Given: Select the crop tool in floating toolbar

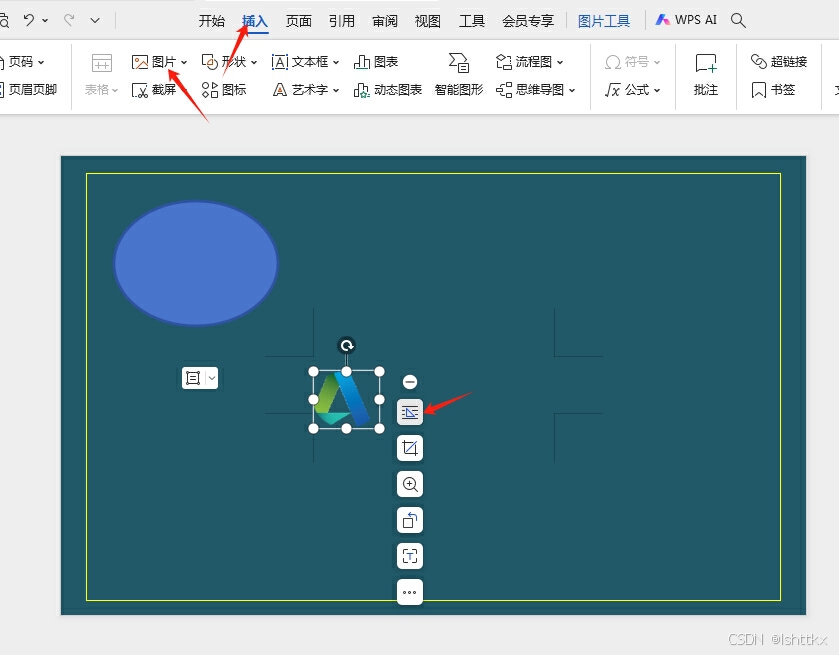Looking at the screenshot, I should pyautogui.click(x=410, y=448).
